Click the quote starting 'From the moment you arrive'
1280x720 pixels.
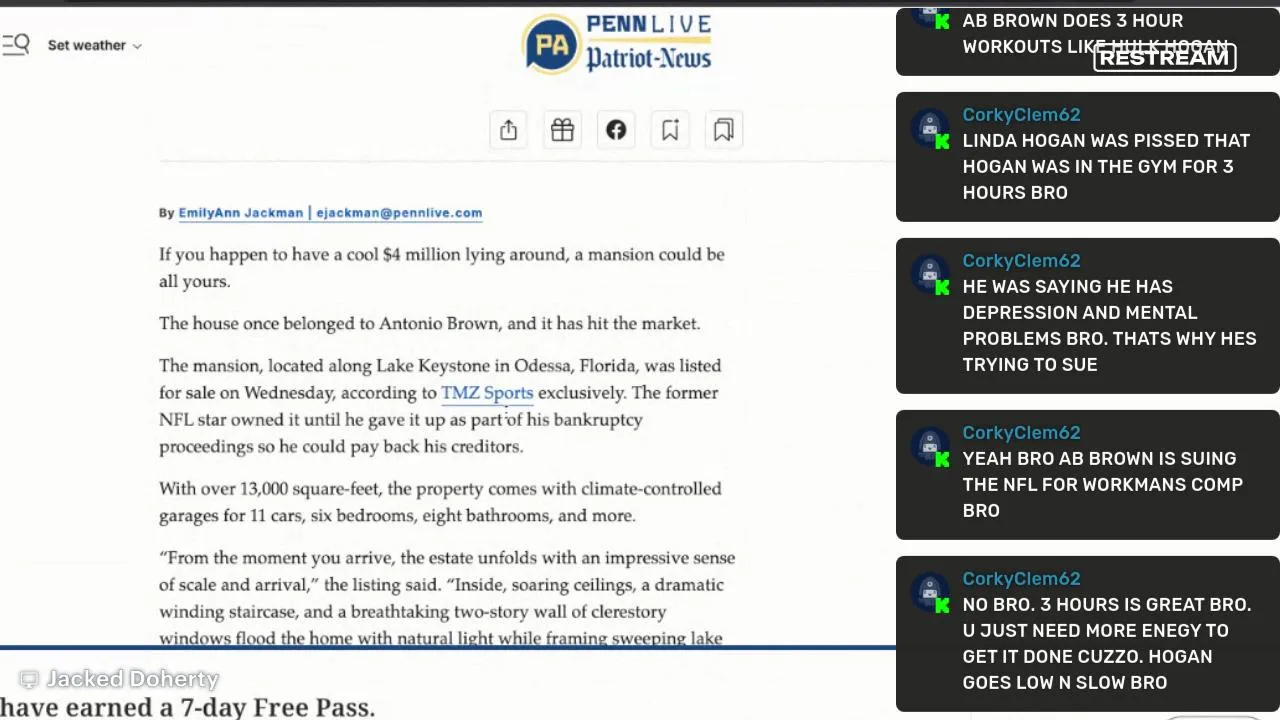click(447, 597)
